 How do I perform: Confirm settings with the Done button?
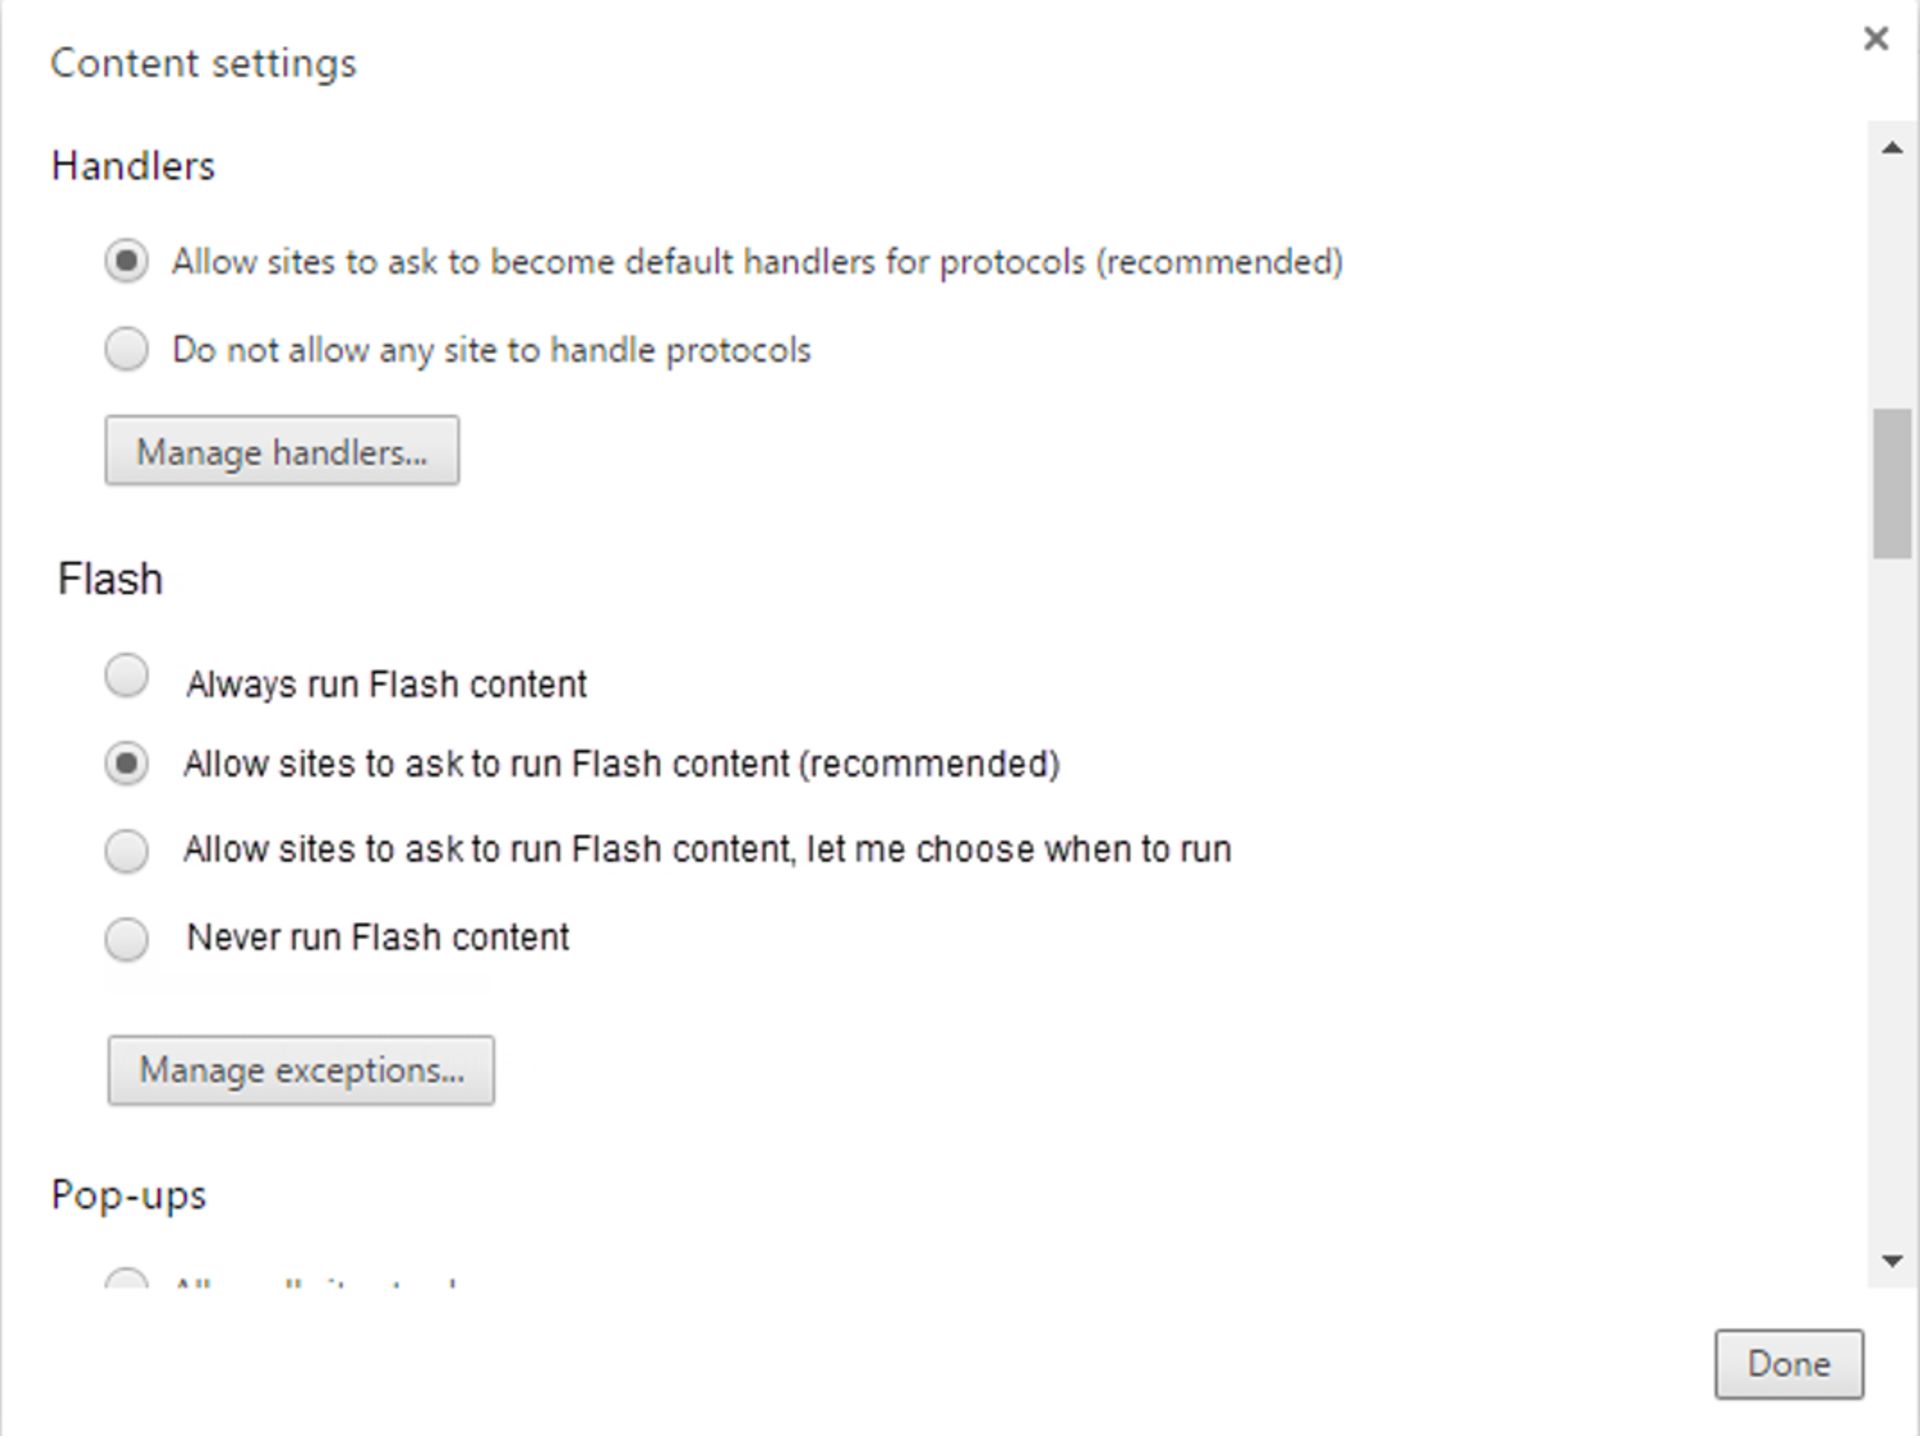1788,1364
